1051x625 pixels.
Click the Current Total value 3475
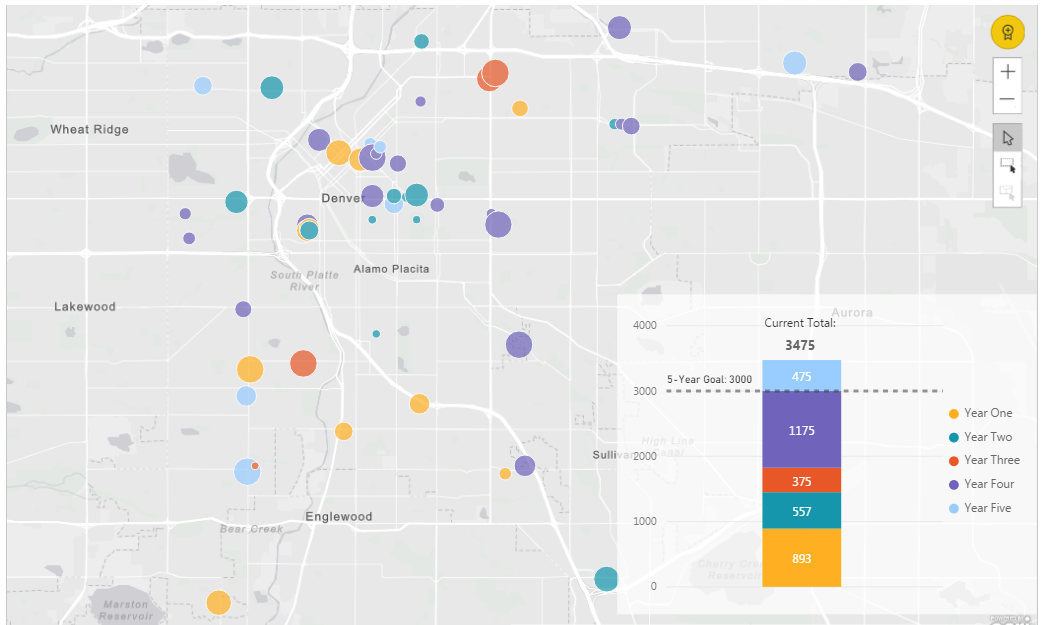(800, 345)
